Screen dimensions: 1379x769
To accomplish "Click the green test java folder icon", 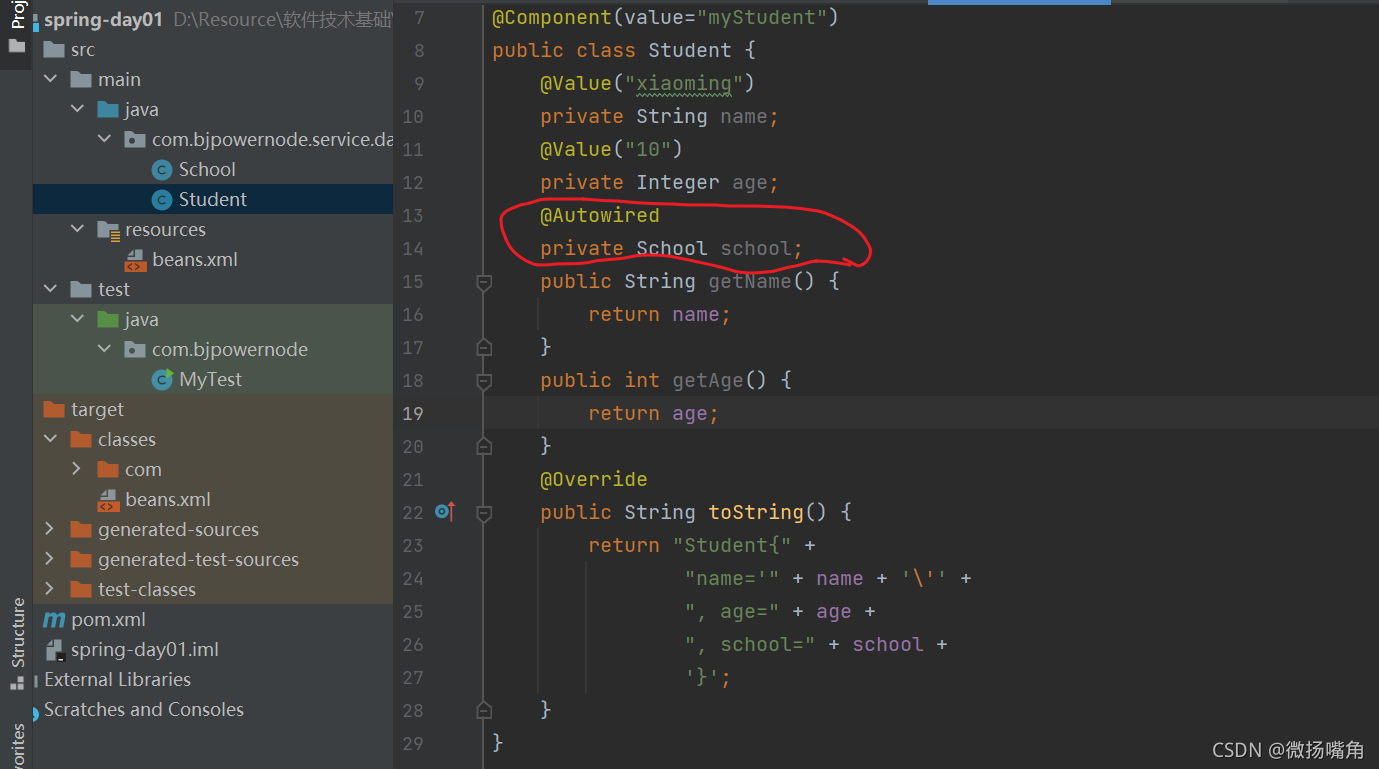I will click(x=108, y=320).
